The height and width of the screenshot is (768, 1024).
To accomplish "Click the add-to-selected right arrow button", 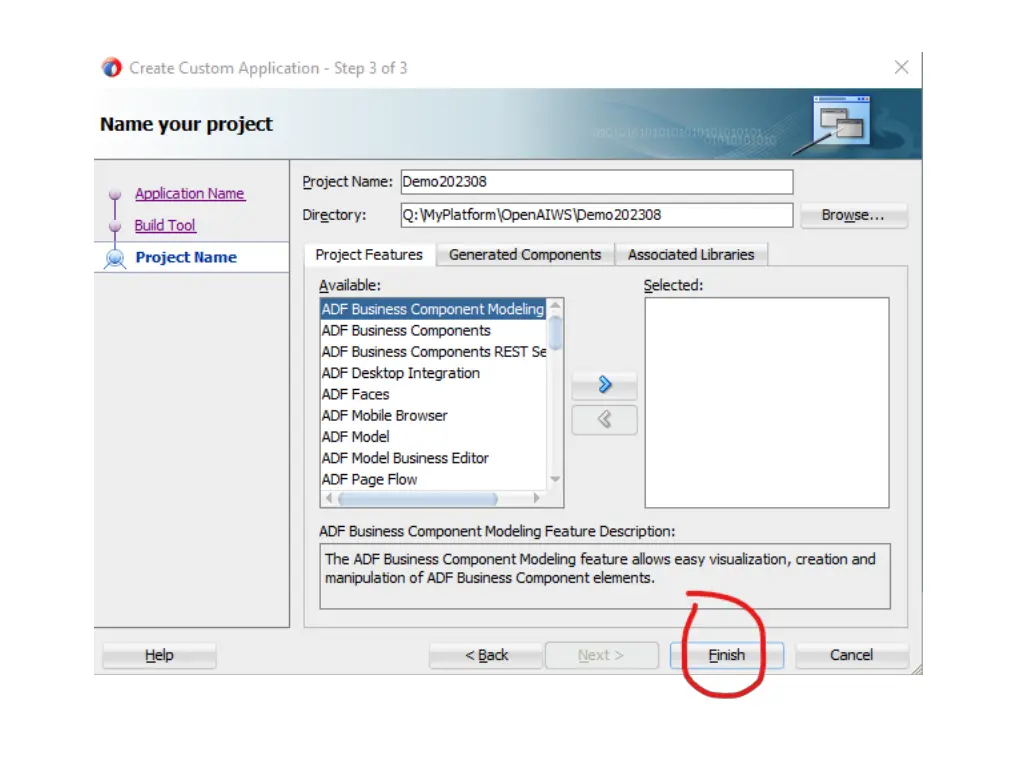I will pos(604,386).
